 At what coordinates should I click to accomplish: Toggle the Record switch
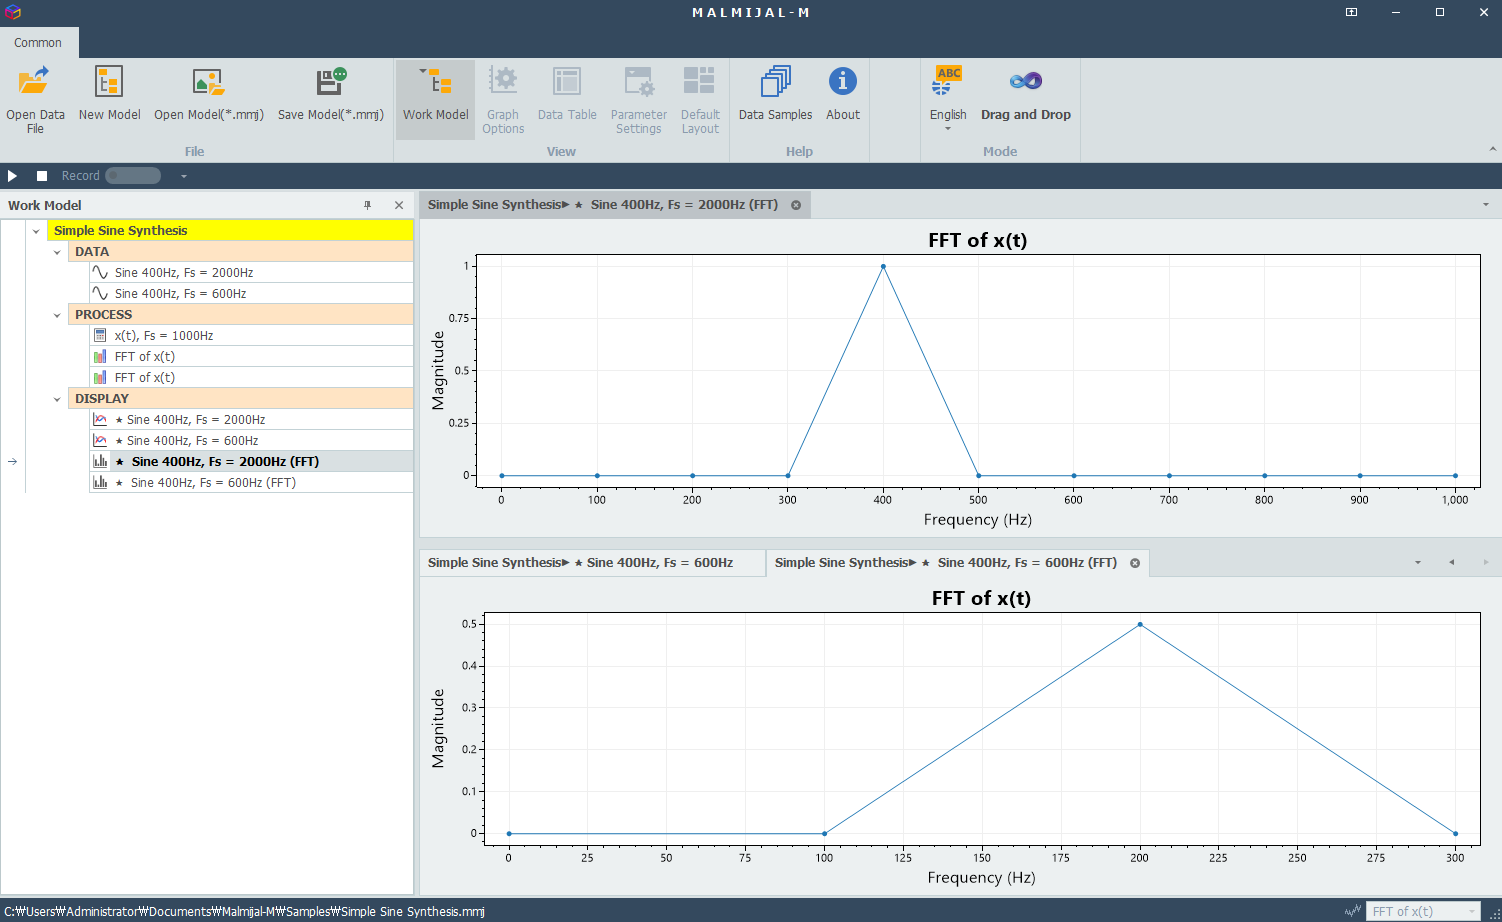(133, 176)
